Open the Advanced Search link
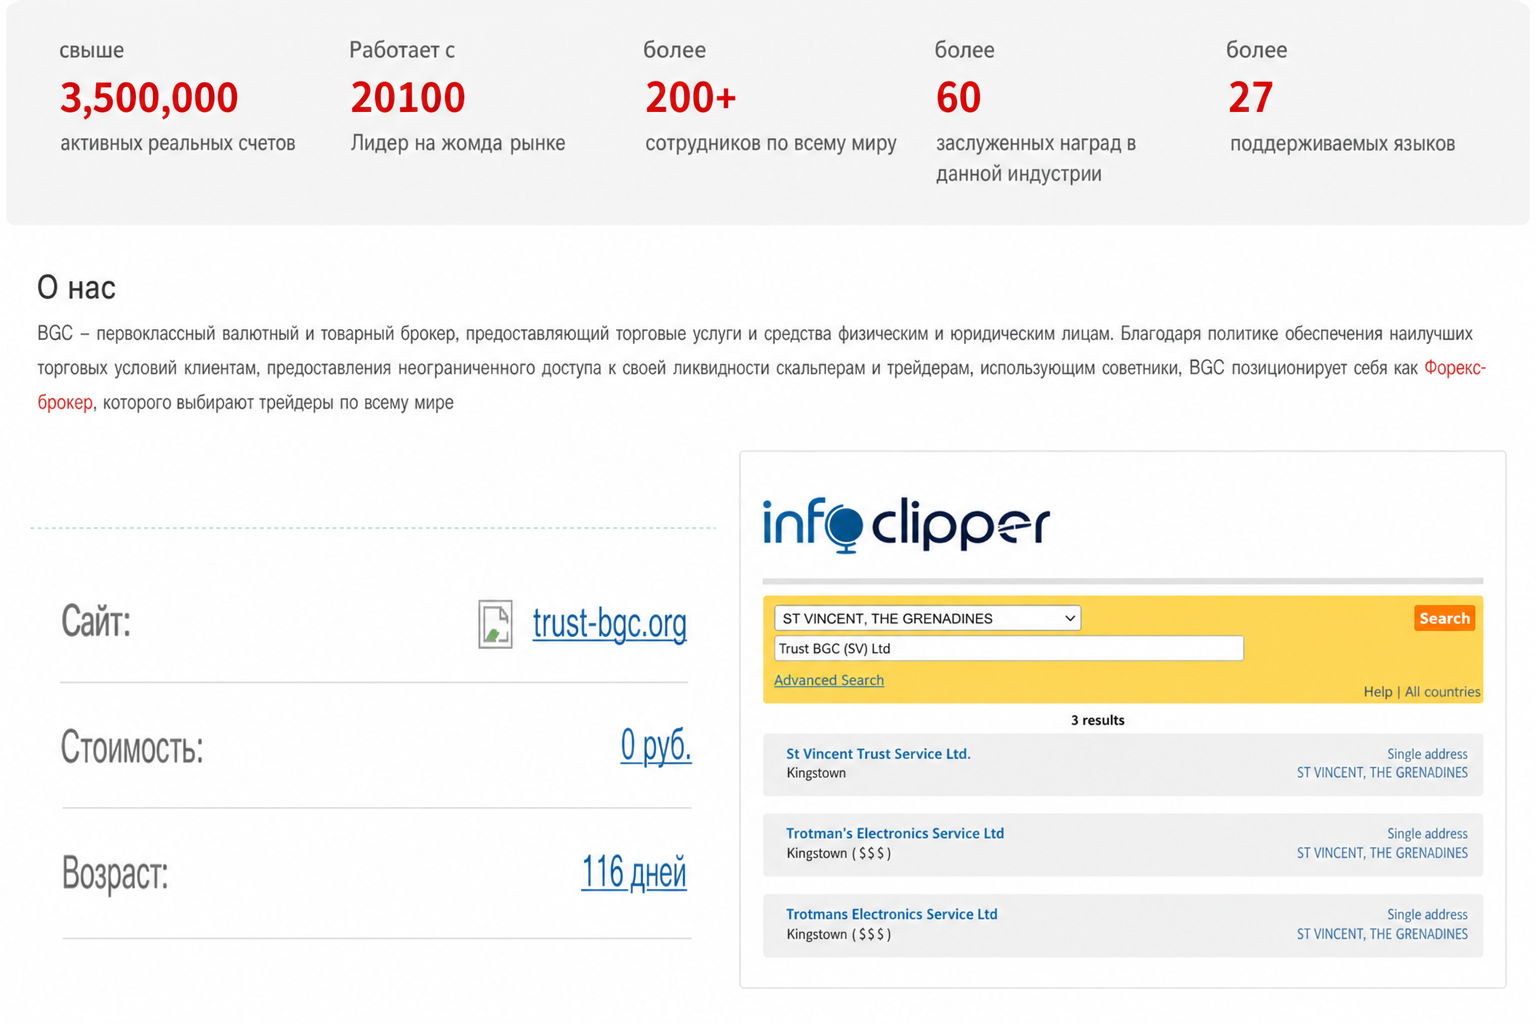1536x1024 pixels. coord(829,680)
